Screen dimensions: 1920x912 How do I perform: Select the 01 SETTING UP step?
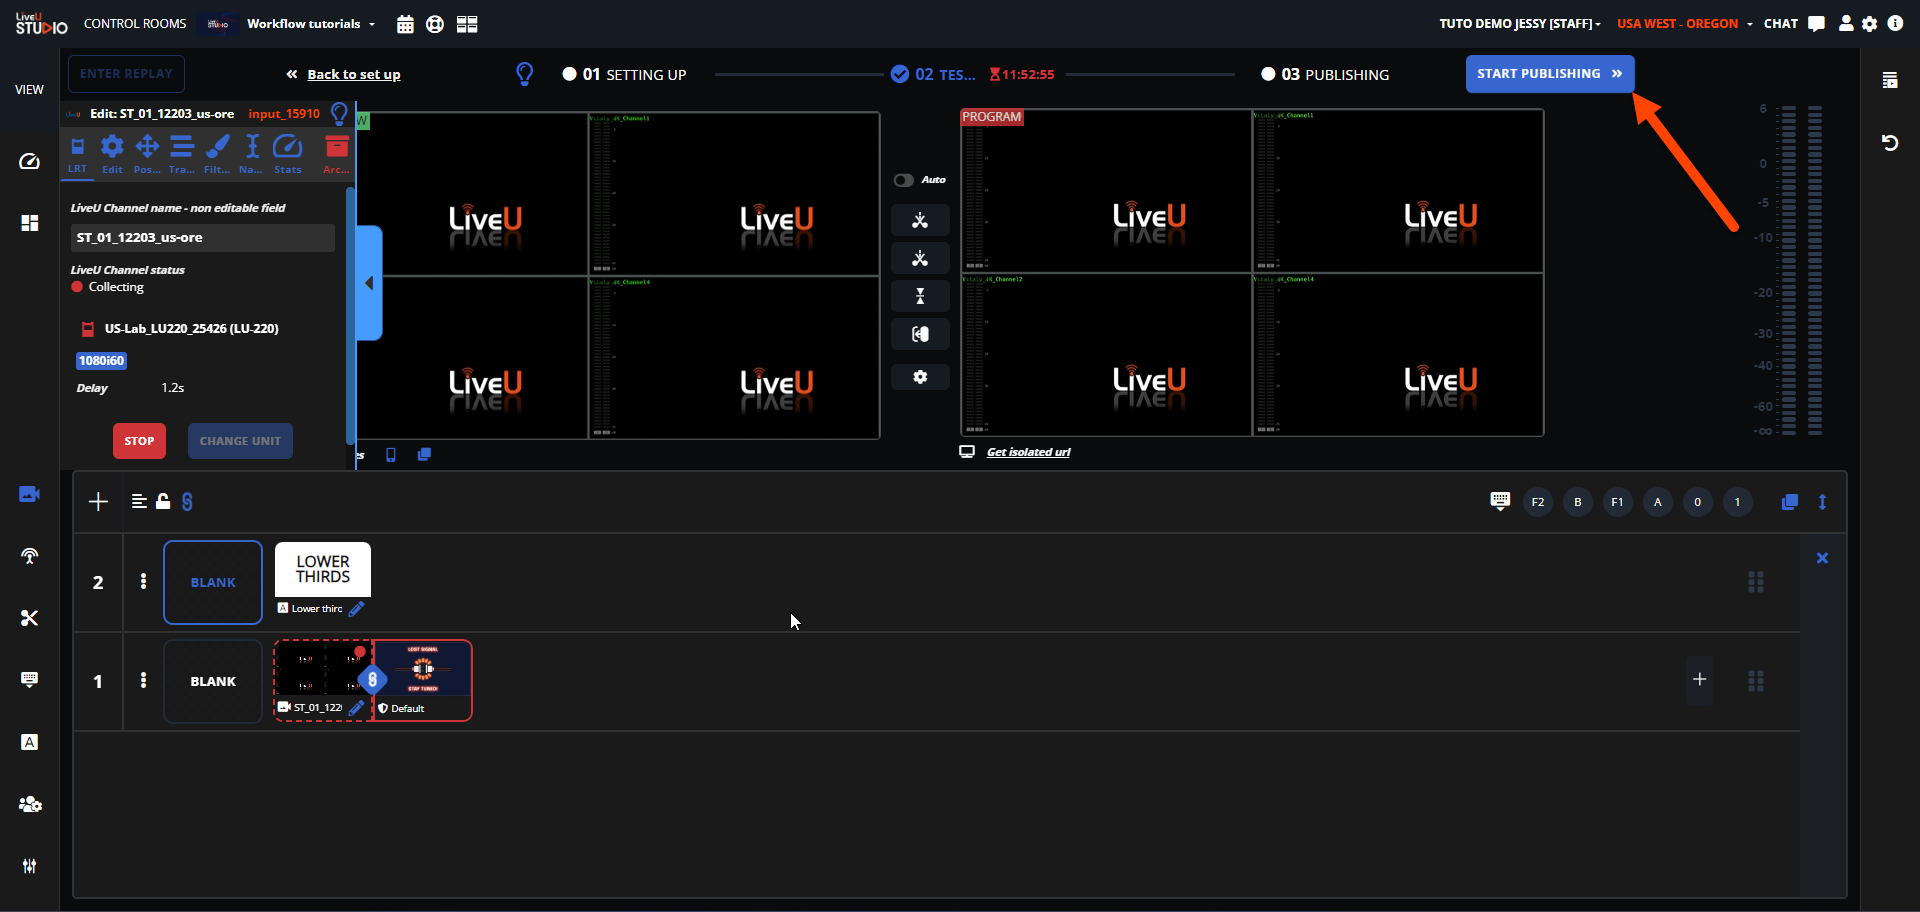pos(624,74)
